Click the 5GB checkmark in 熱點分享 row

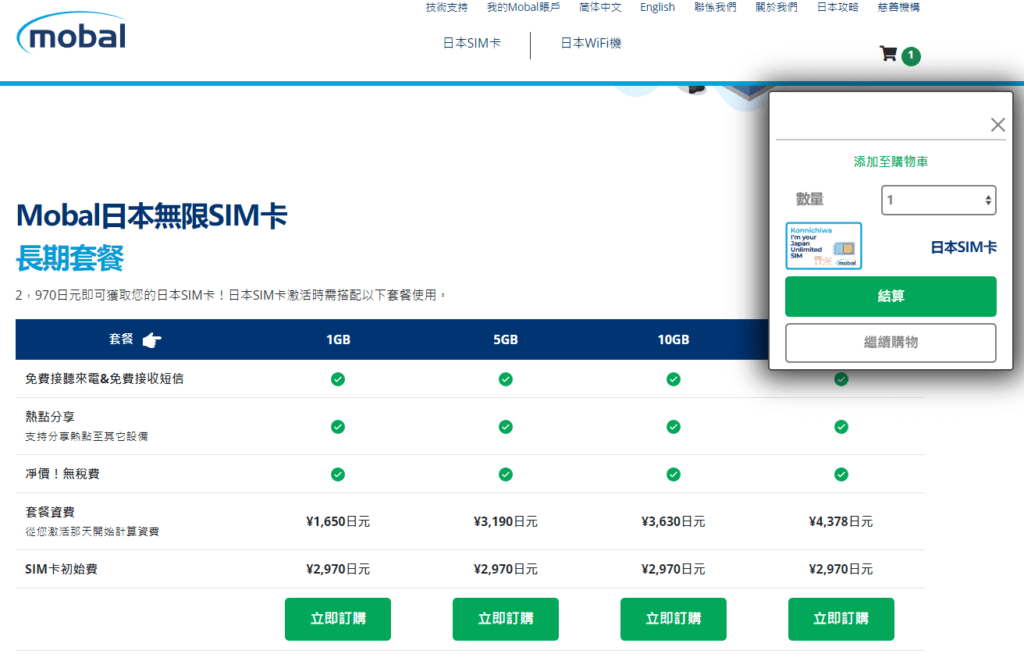click(505, 427)
